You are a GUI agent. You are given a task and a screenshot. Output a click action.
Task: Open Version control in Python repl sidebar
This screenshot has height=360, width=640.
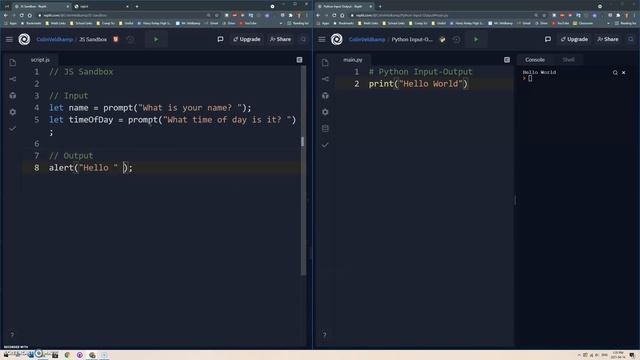click(325, 79)
